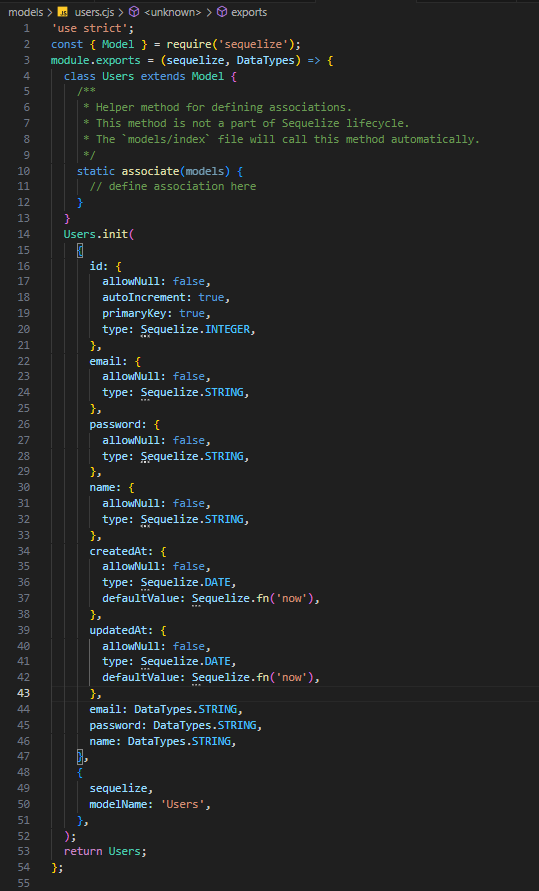
Task: Click line number 55 in the gutter
Action: click(x=23, y=884)
